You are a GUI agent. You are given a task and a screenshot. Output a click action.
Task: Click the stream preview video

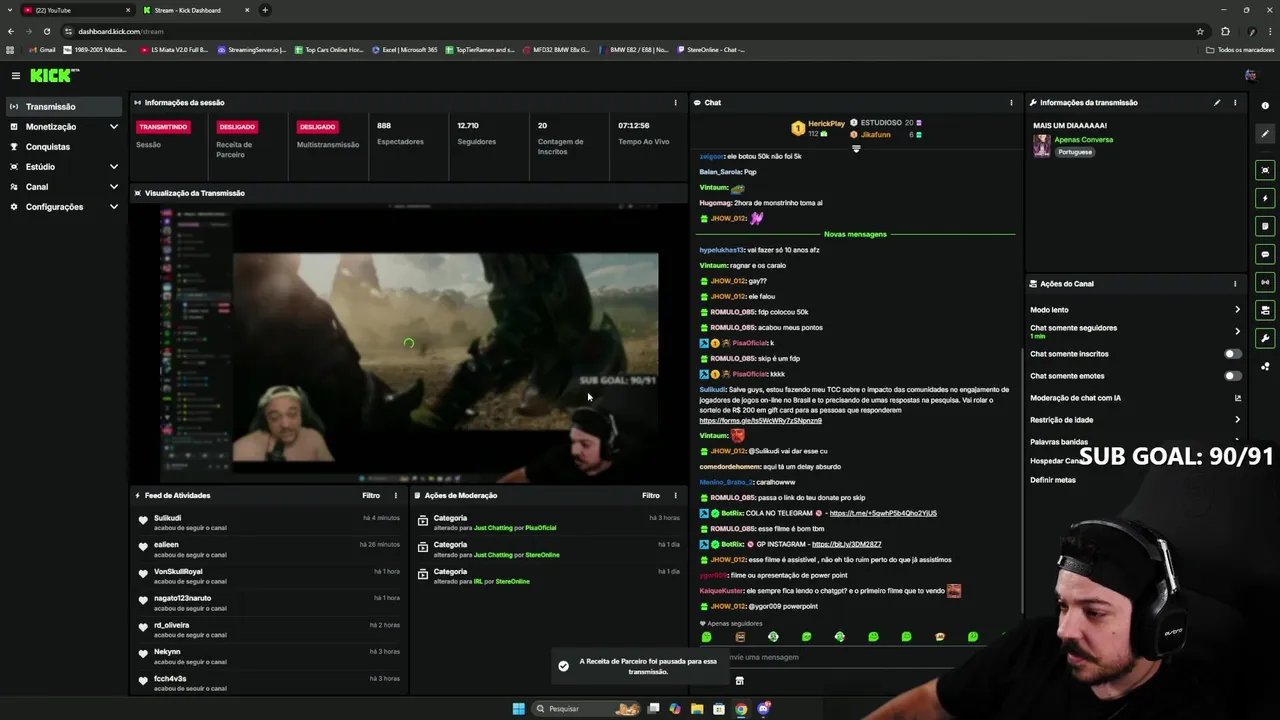(x=408, y=344)
